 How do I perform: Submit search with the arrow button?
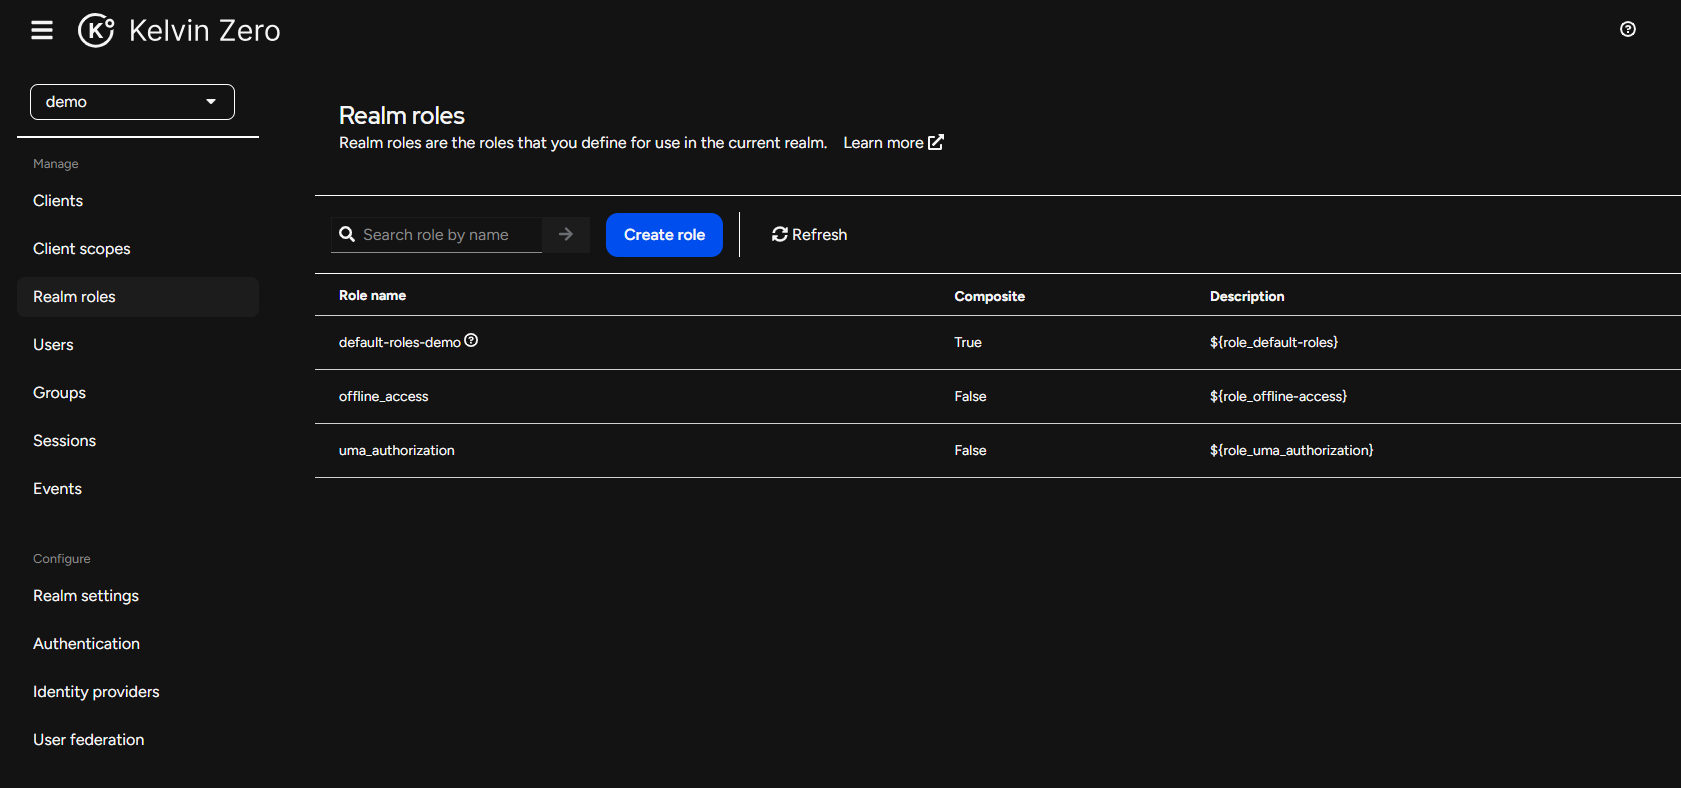coord(566,234)
